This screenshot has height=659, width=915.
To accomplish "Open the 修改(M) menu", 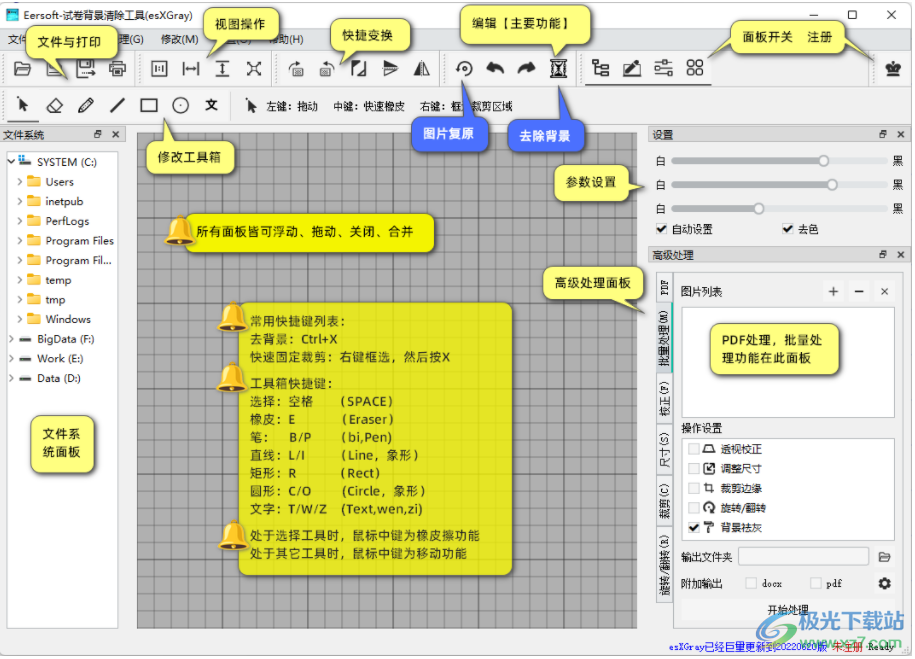I will tap(179, 39).
